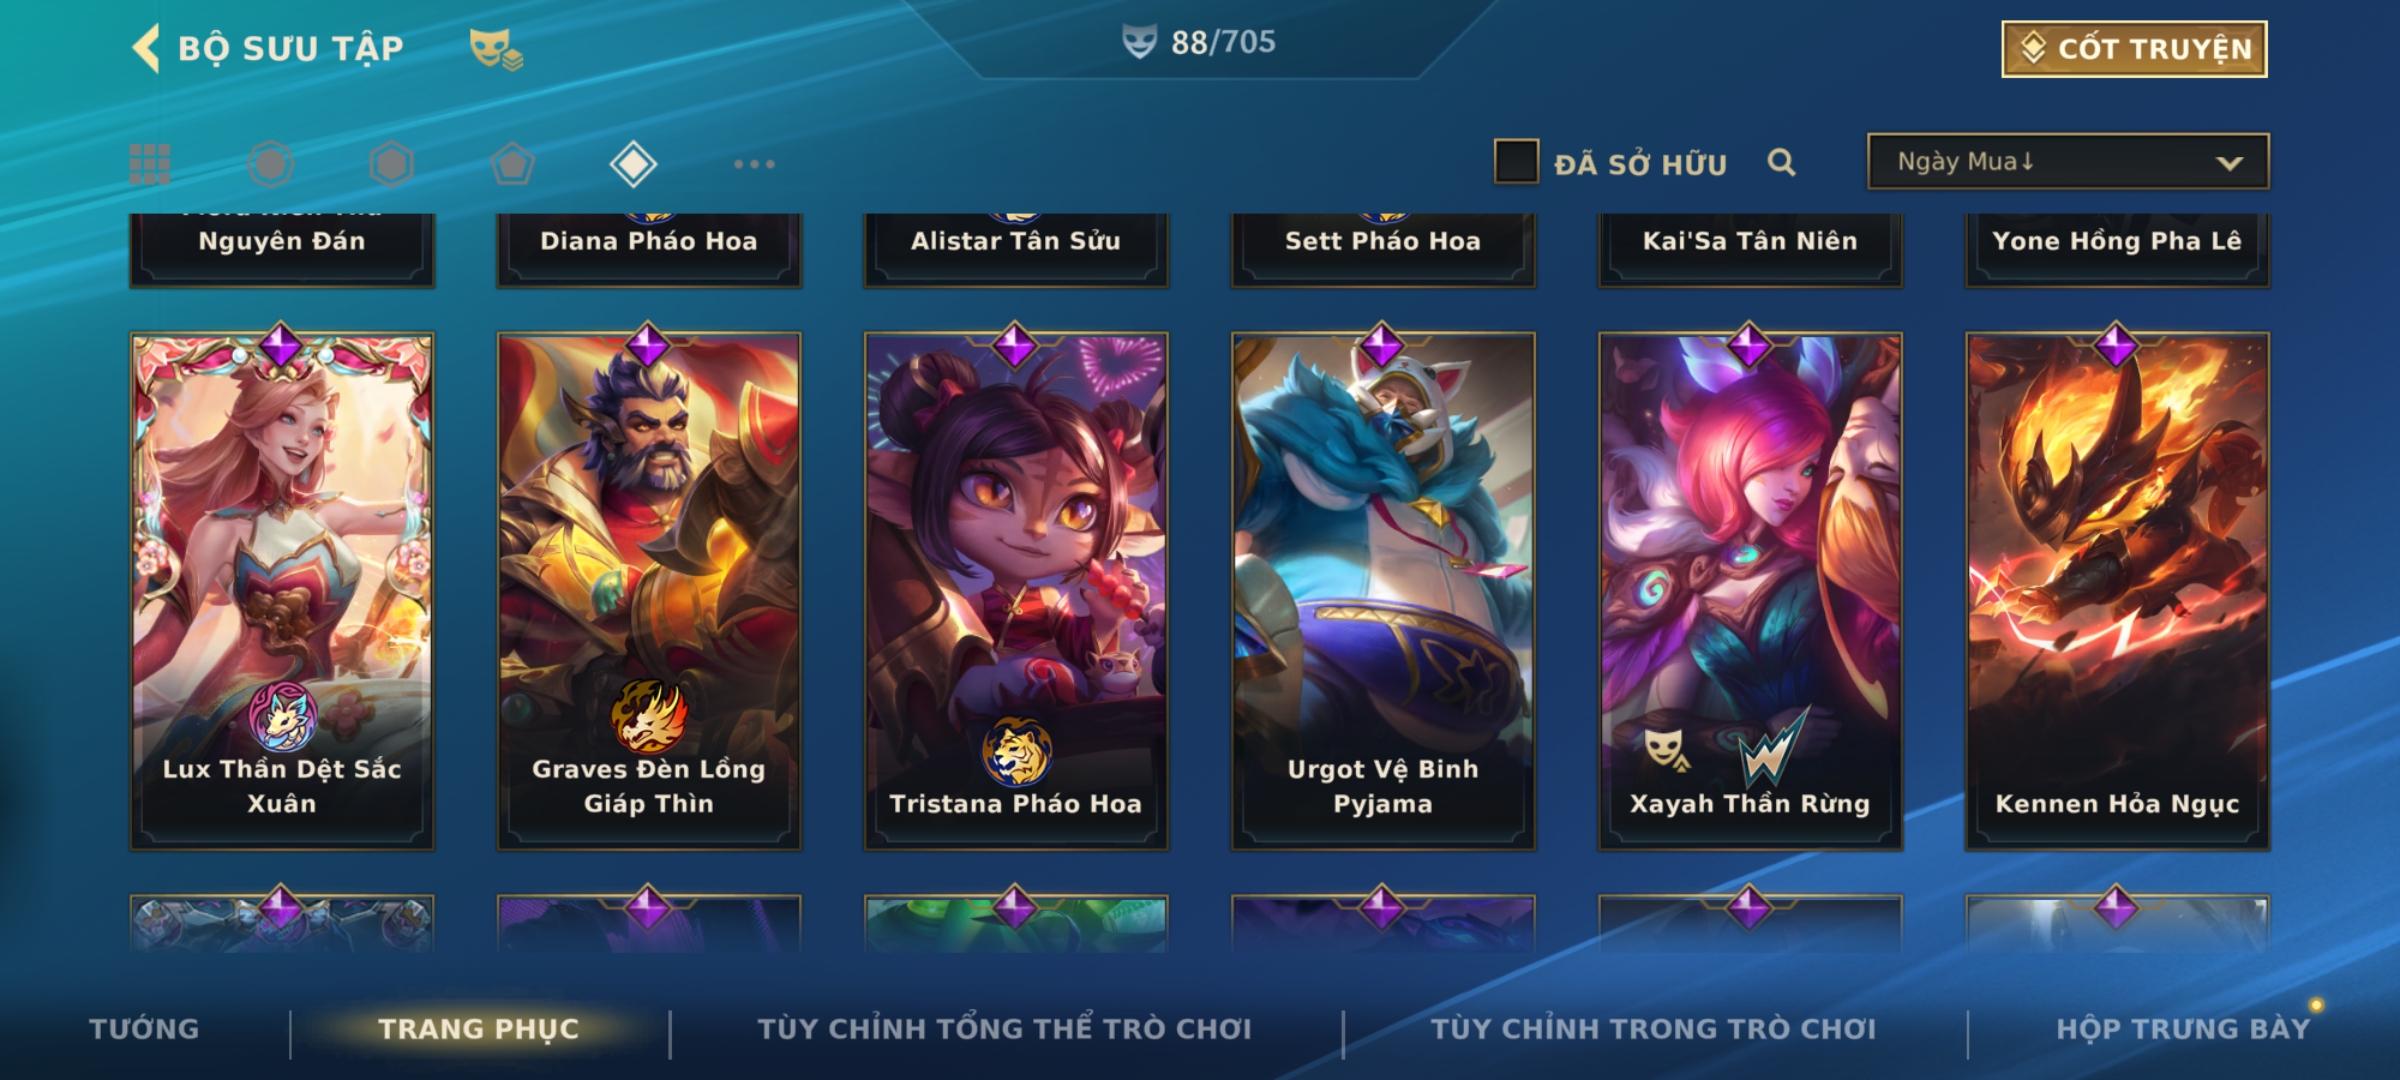Open Tùy Chỉnh Trong Trò Chơi tab

(1653, 1029)
